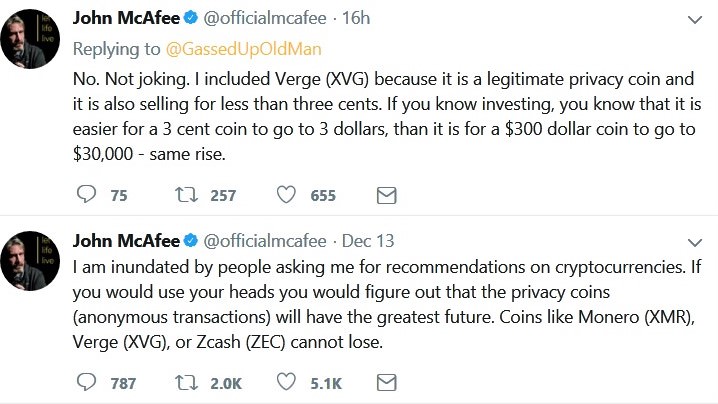
Task: Reply to the Dec 13 privacy coins tweet
Action: 86,382
